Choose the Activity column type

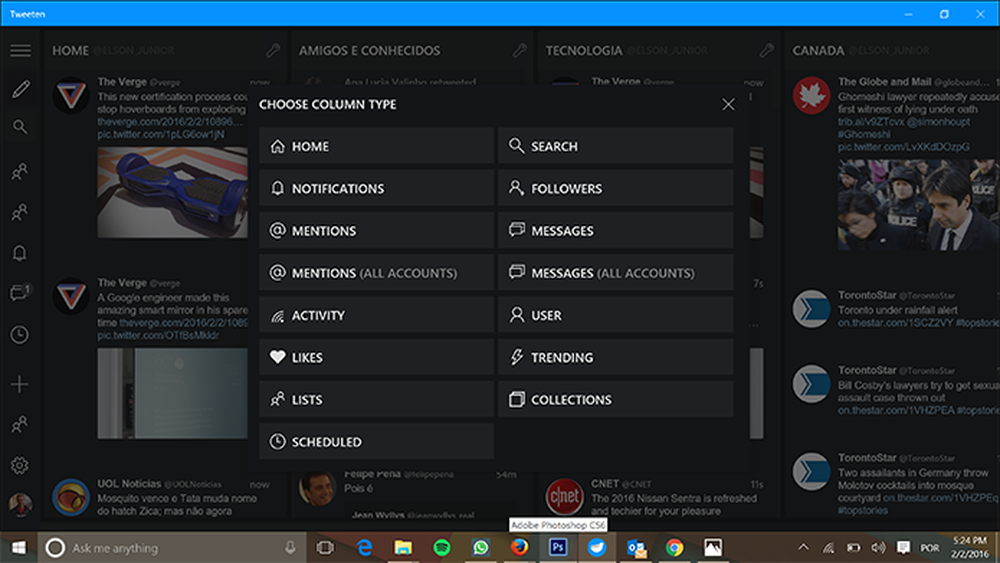[376, 315]
